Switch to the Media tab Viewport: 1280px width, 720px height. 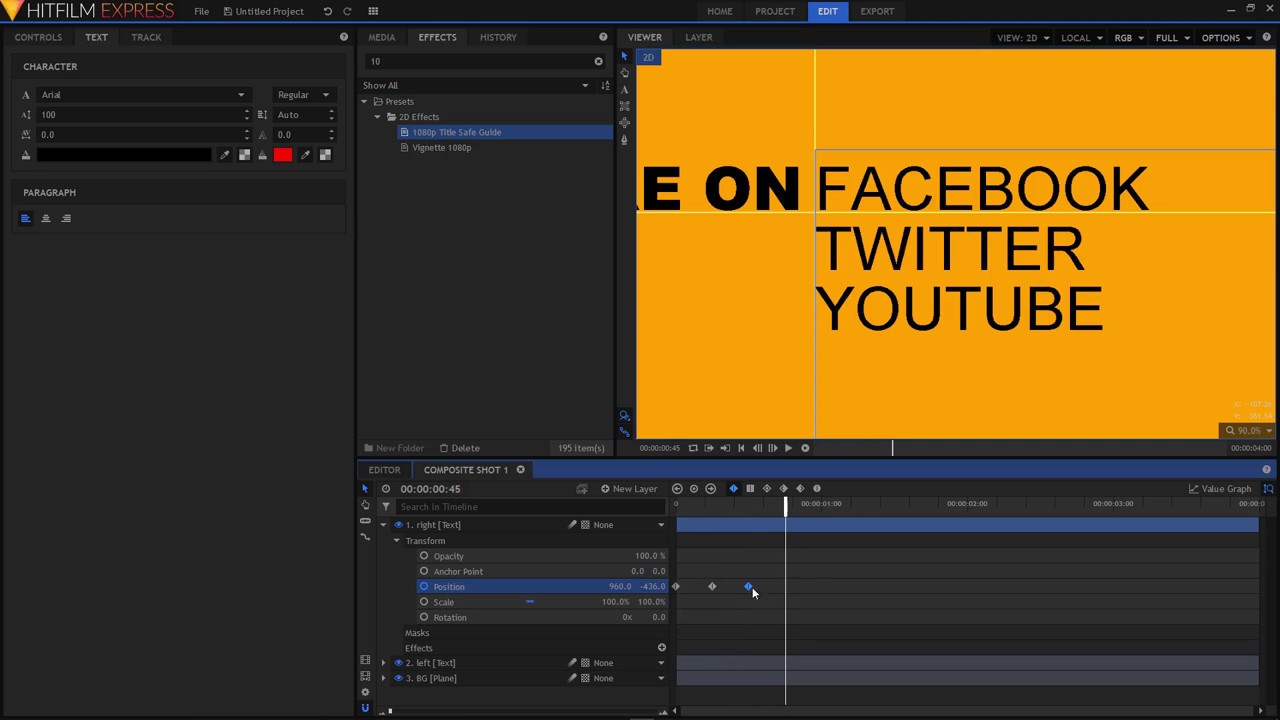[x=381, y=37]
